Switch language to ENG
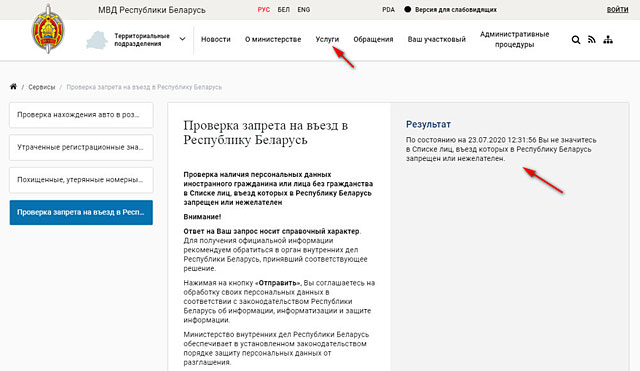Viewport: 640px width, 371px height. tap(304, 9)
